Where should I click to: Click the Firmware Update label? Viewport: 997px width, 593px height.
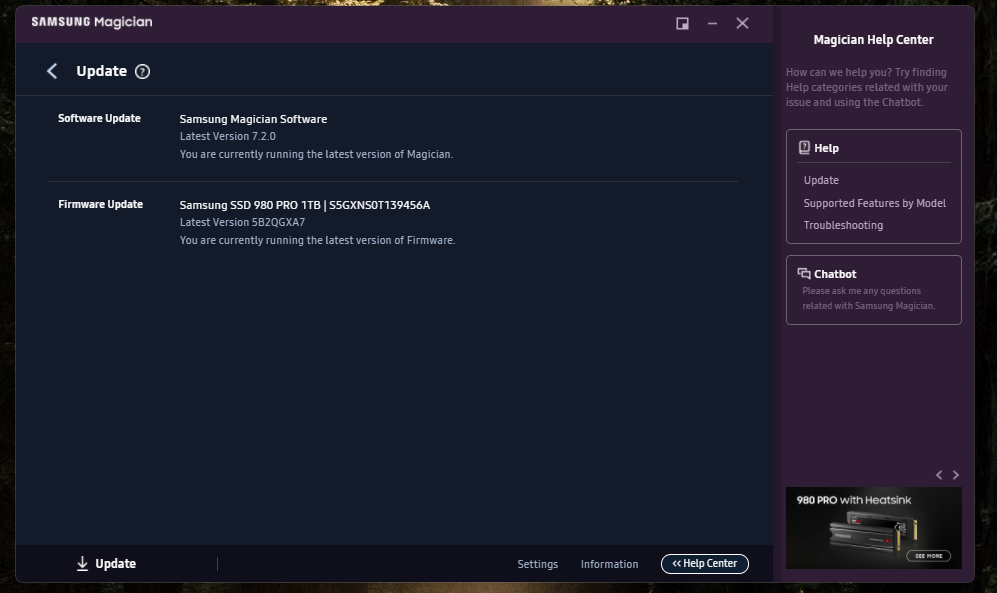click(100, 205)
